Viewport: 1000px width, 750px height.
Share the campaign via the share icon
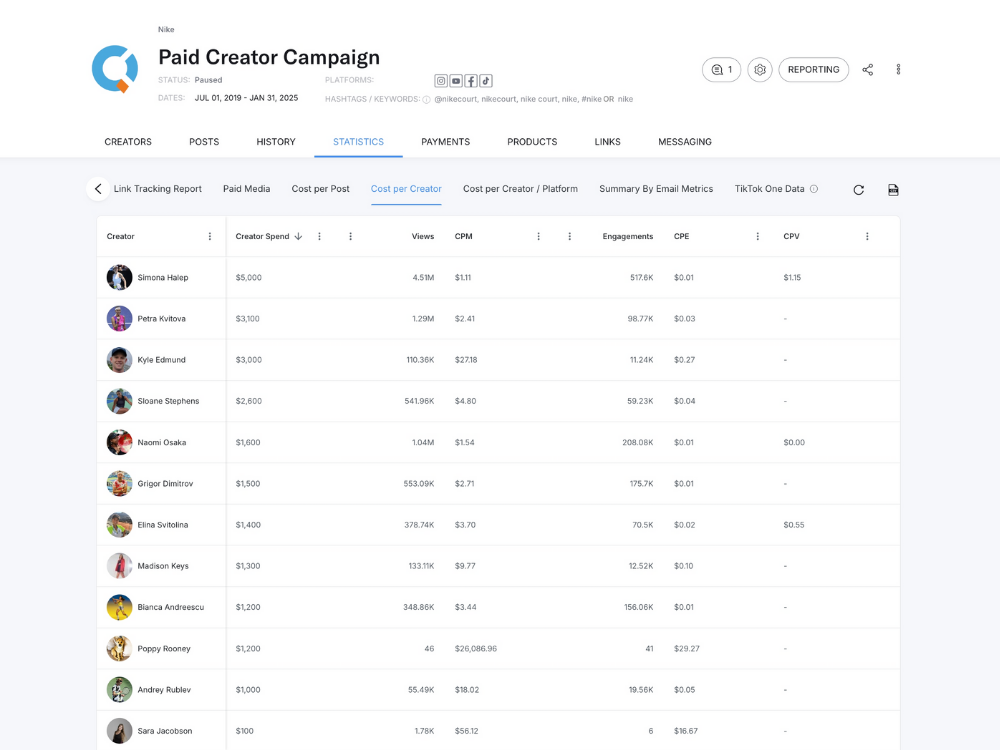click(867, 69)
